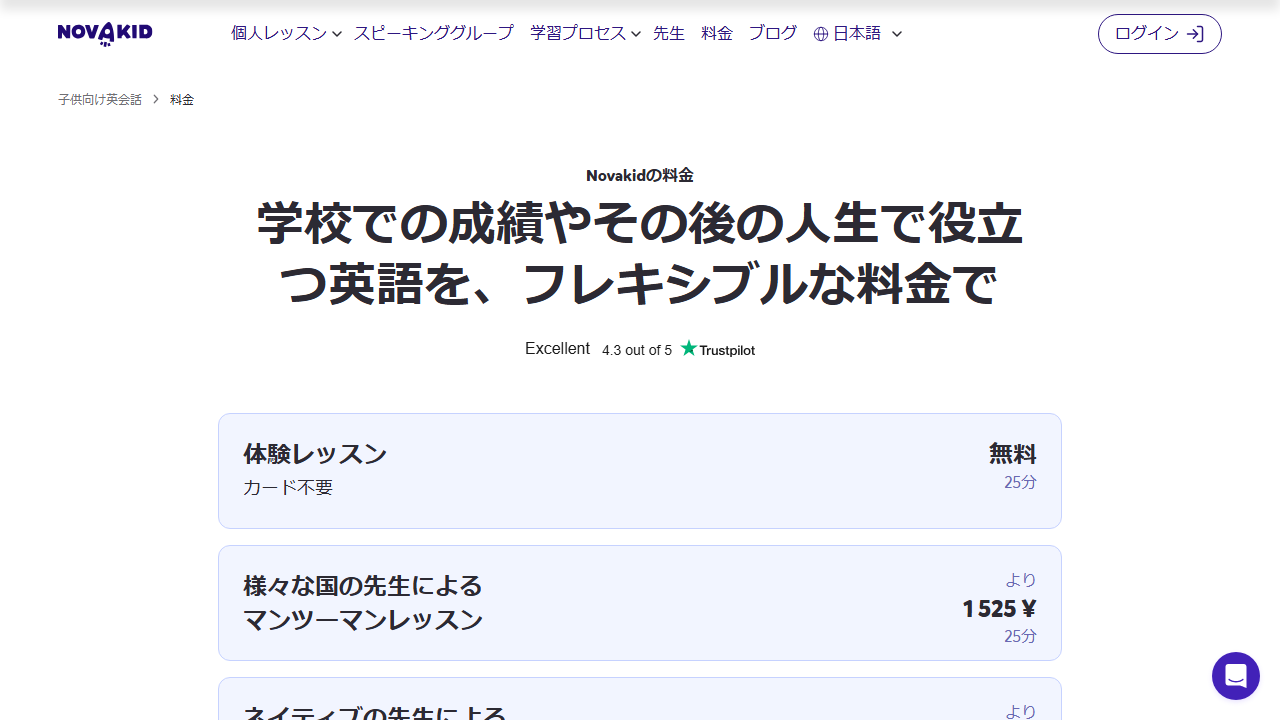This screenshot has width=1280, height=720.
Task: Click the globe language icon
Action: [821, 34]
